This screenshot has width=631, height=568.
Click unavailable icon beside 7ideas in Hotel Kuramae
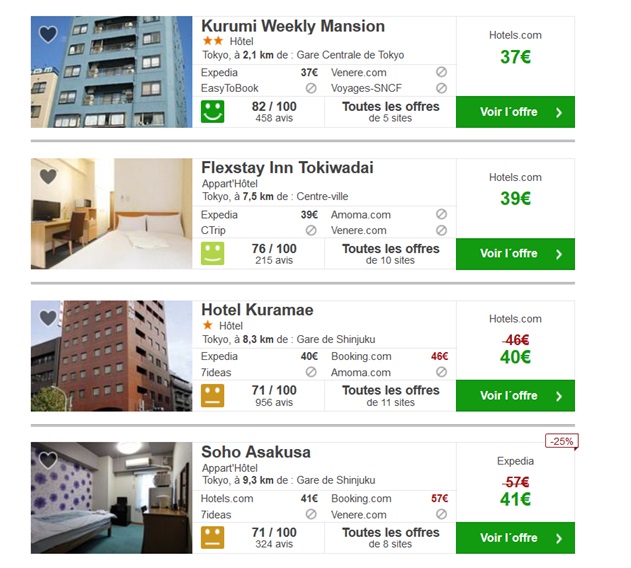pos(311,372)
